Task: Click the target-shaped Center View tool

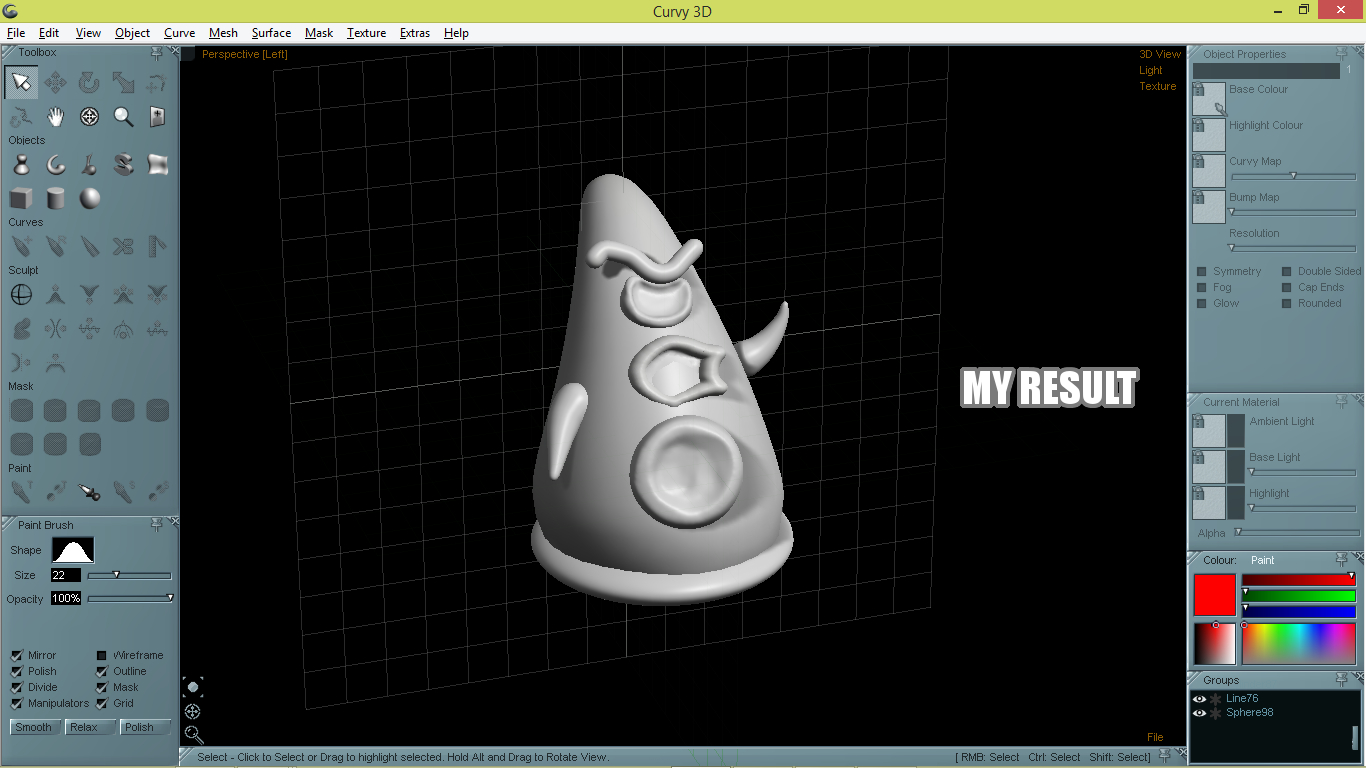Action: (x=89, y=116)
